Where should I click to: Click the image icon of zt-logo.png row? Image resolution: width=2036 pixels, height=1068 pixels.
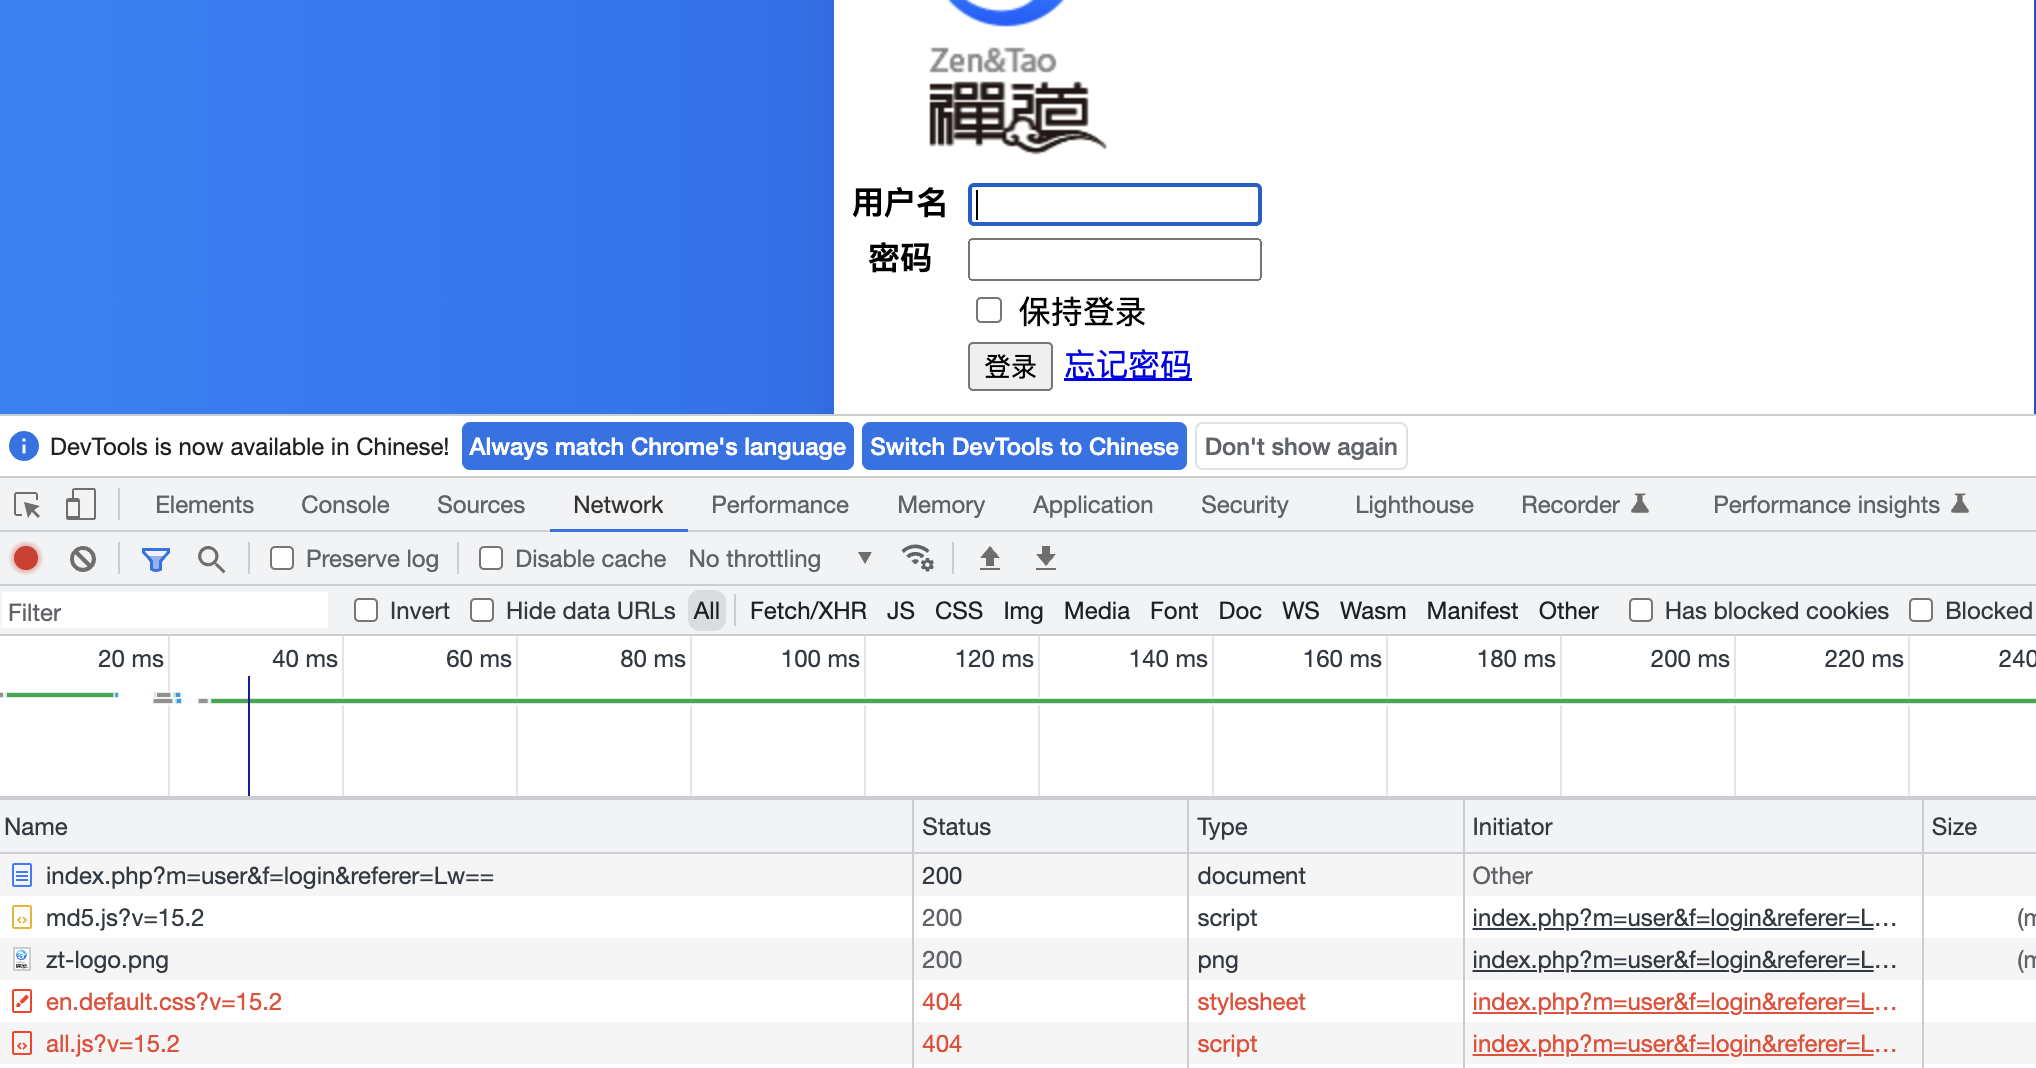22,960
